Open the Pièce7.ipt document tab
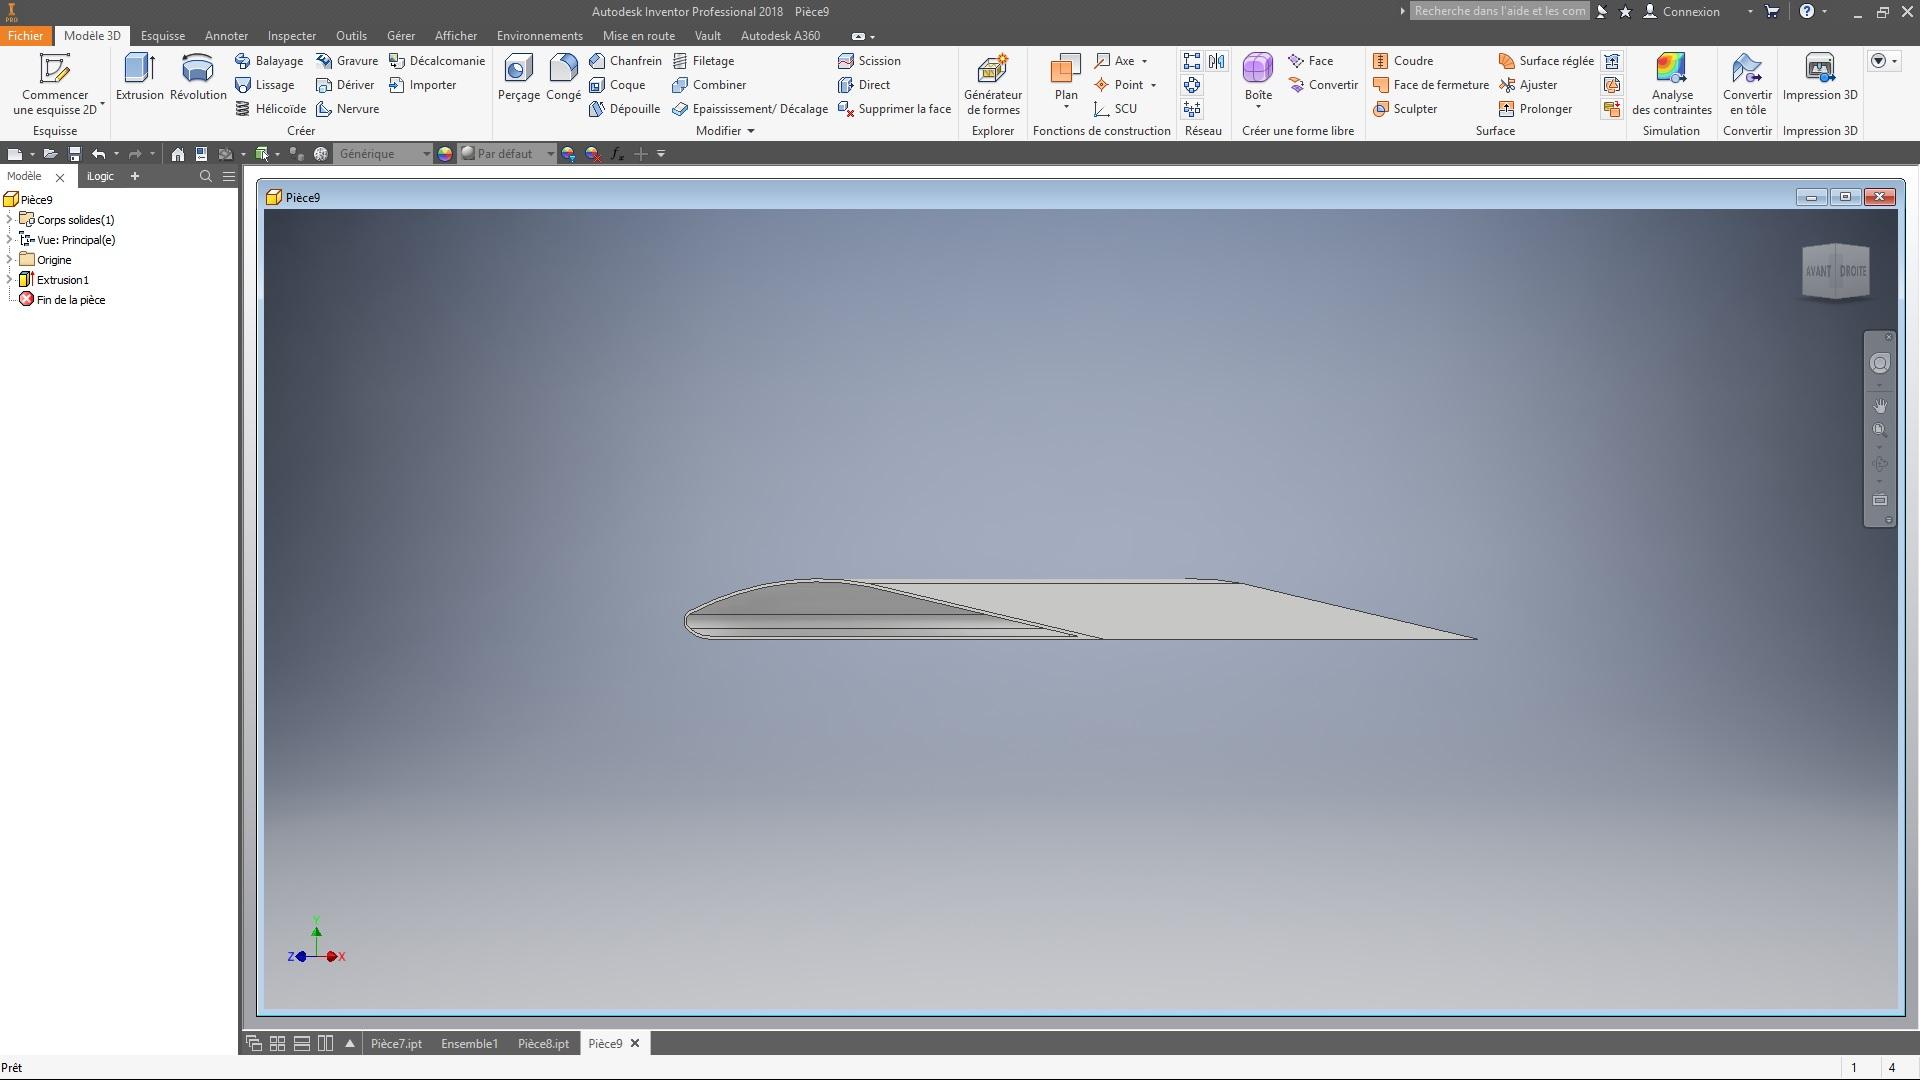The height and width of the screenshot is (1080, 1920). (x=396, y=1043)
